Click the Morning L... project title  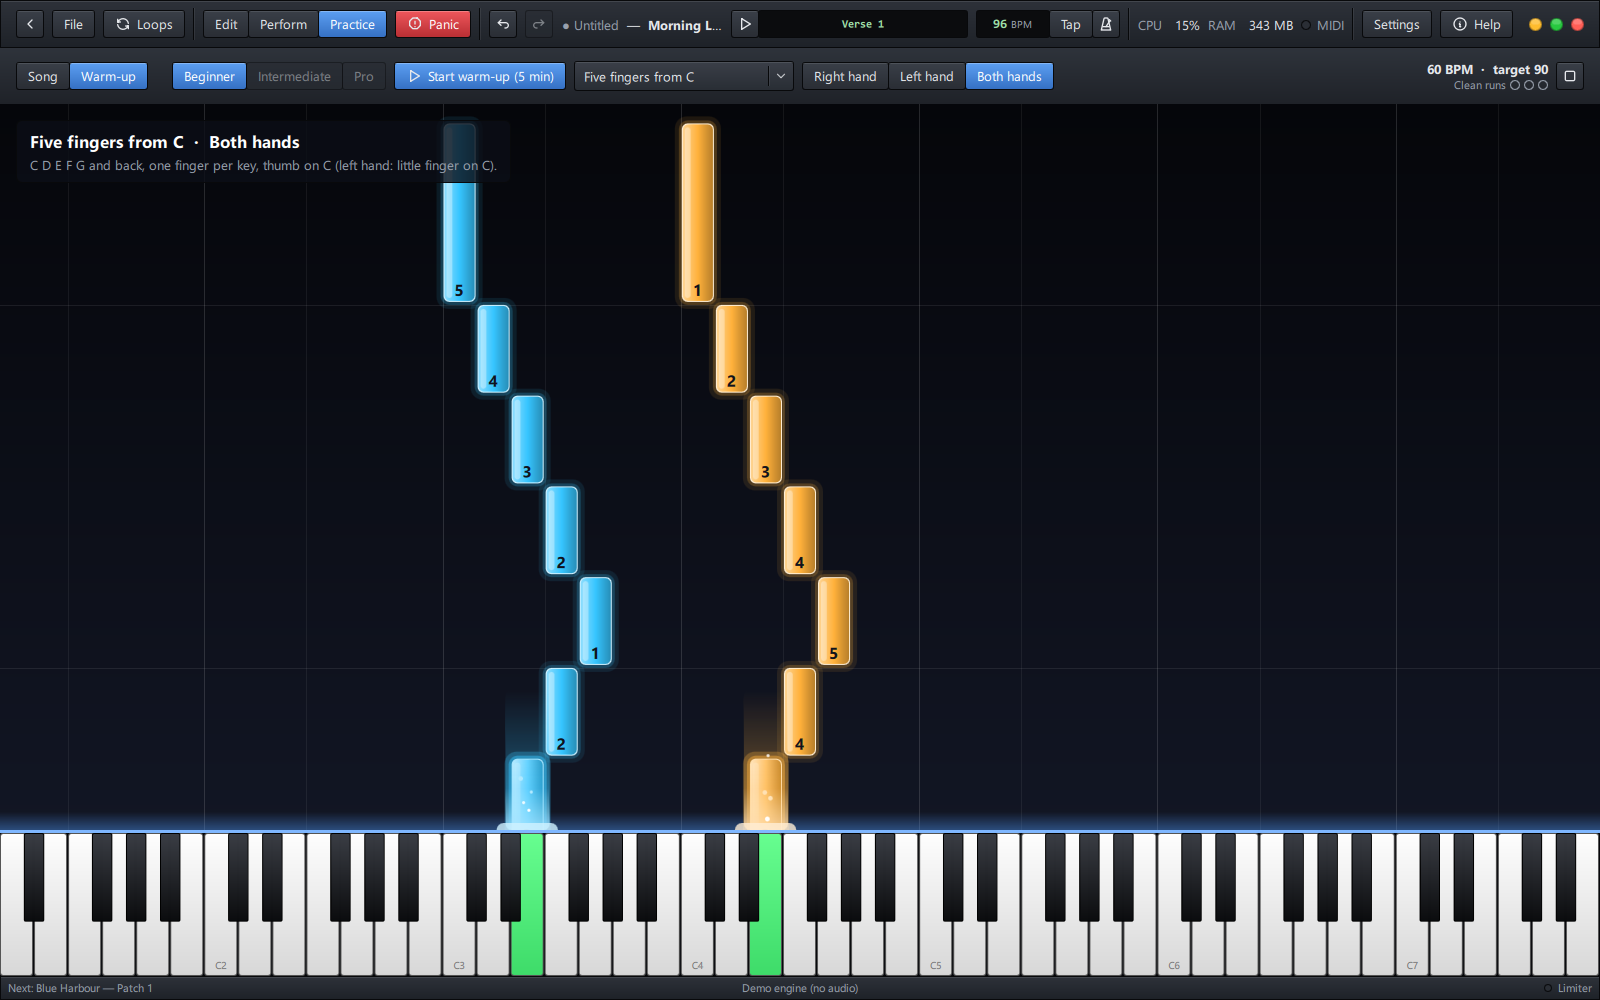(x=684, y=25)
